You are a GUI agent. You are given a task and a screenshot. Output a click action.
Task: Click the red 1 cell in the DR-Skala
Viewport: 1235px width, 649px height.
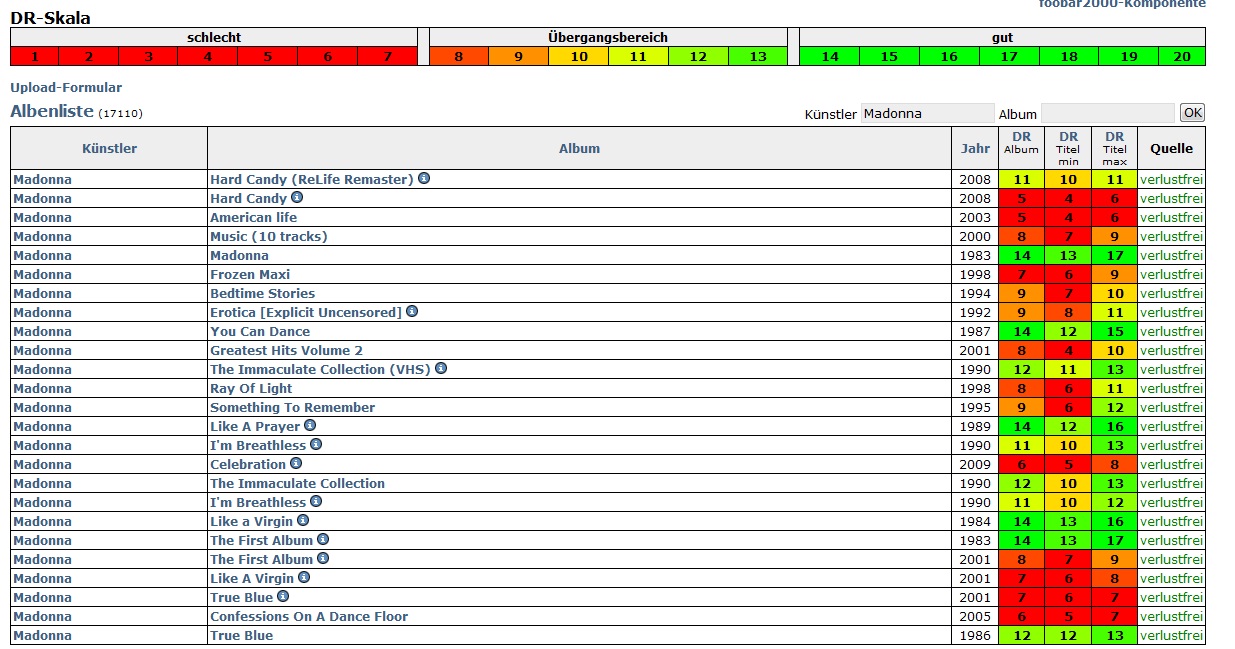[x=33, y=57]
